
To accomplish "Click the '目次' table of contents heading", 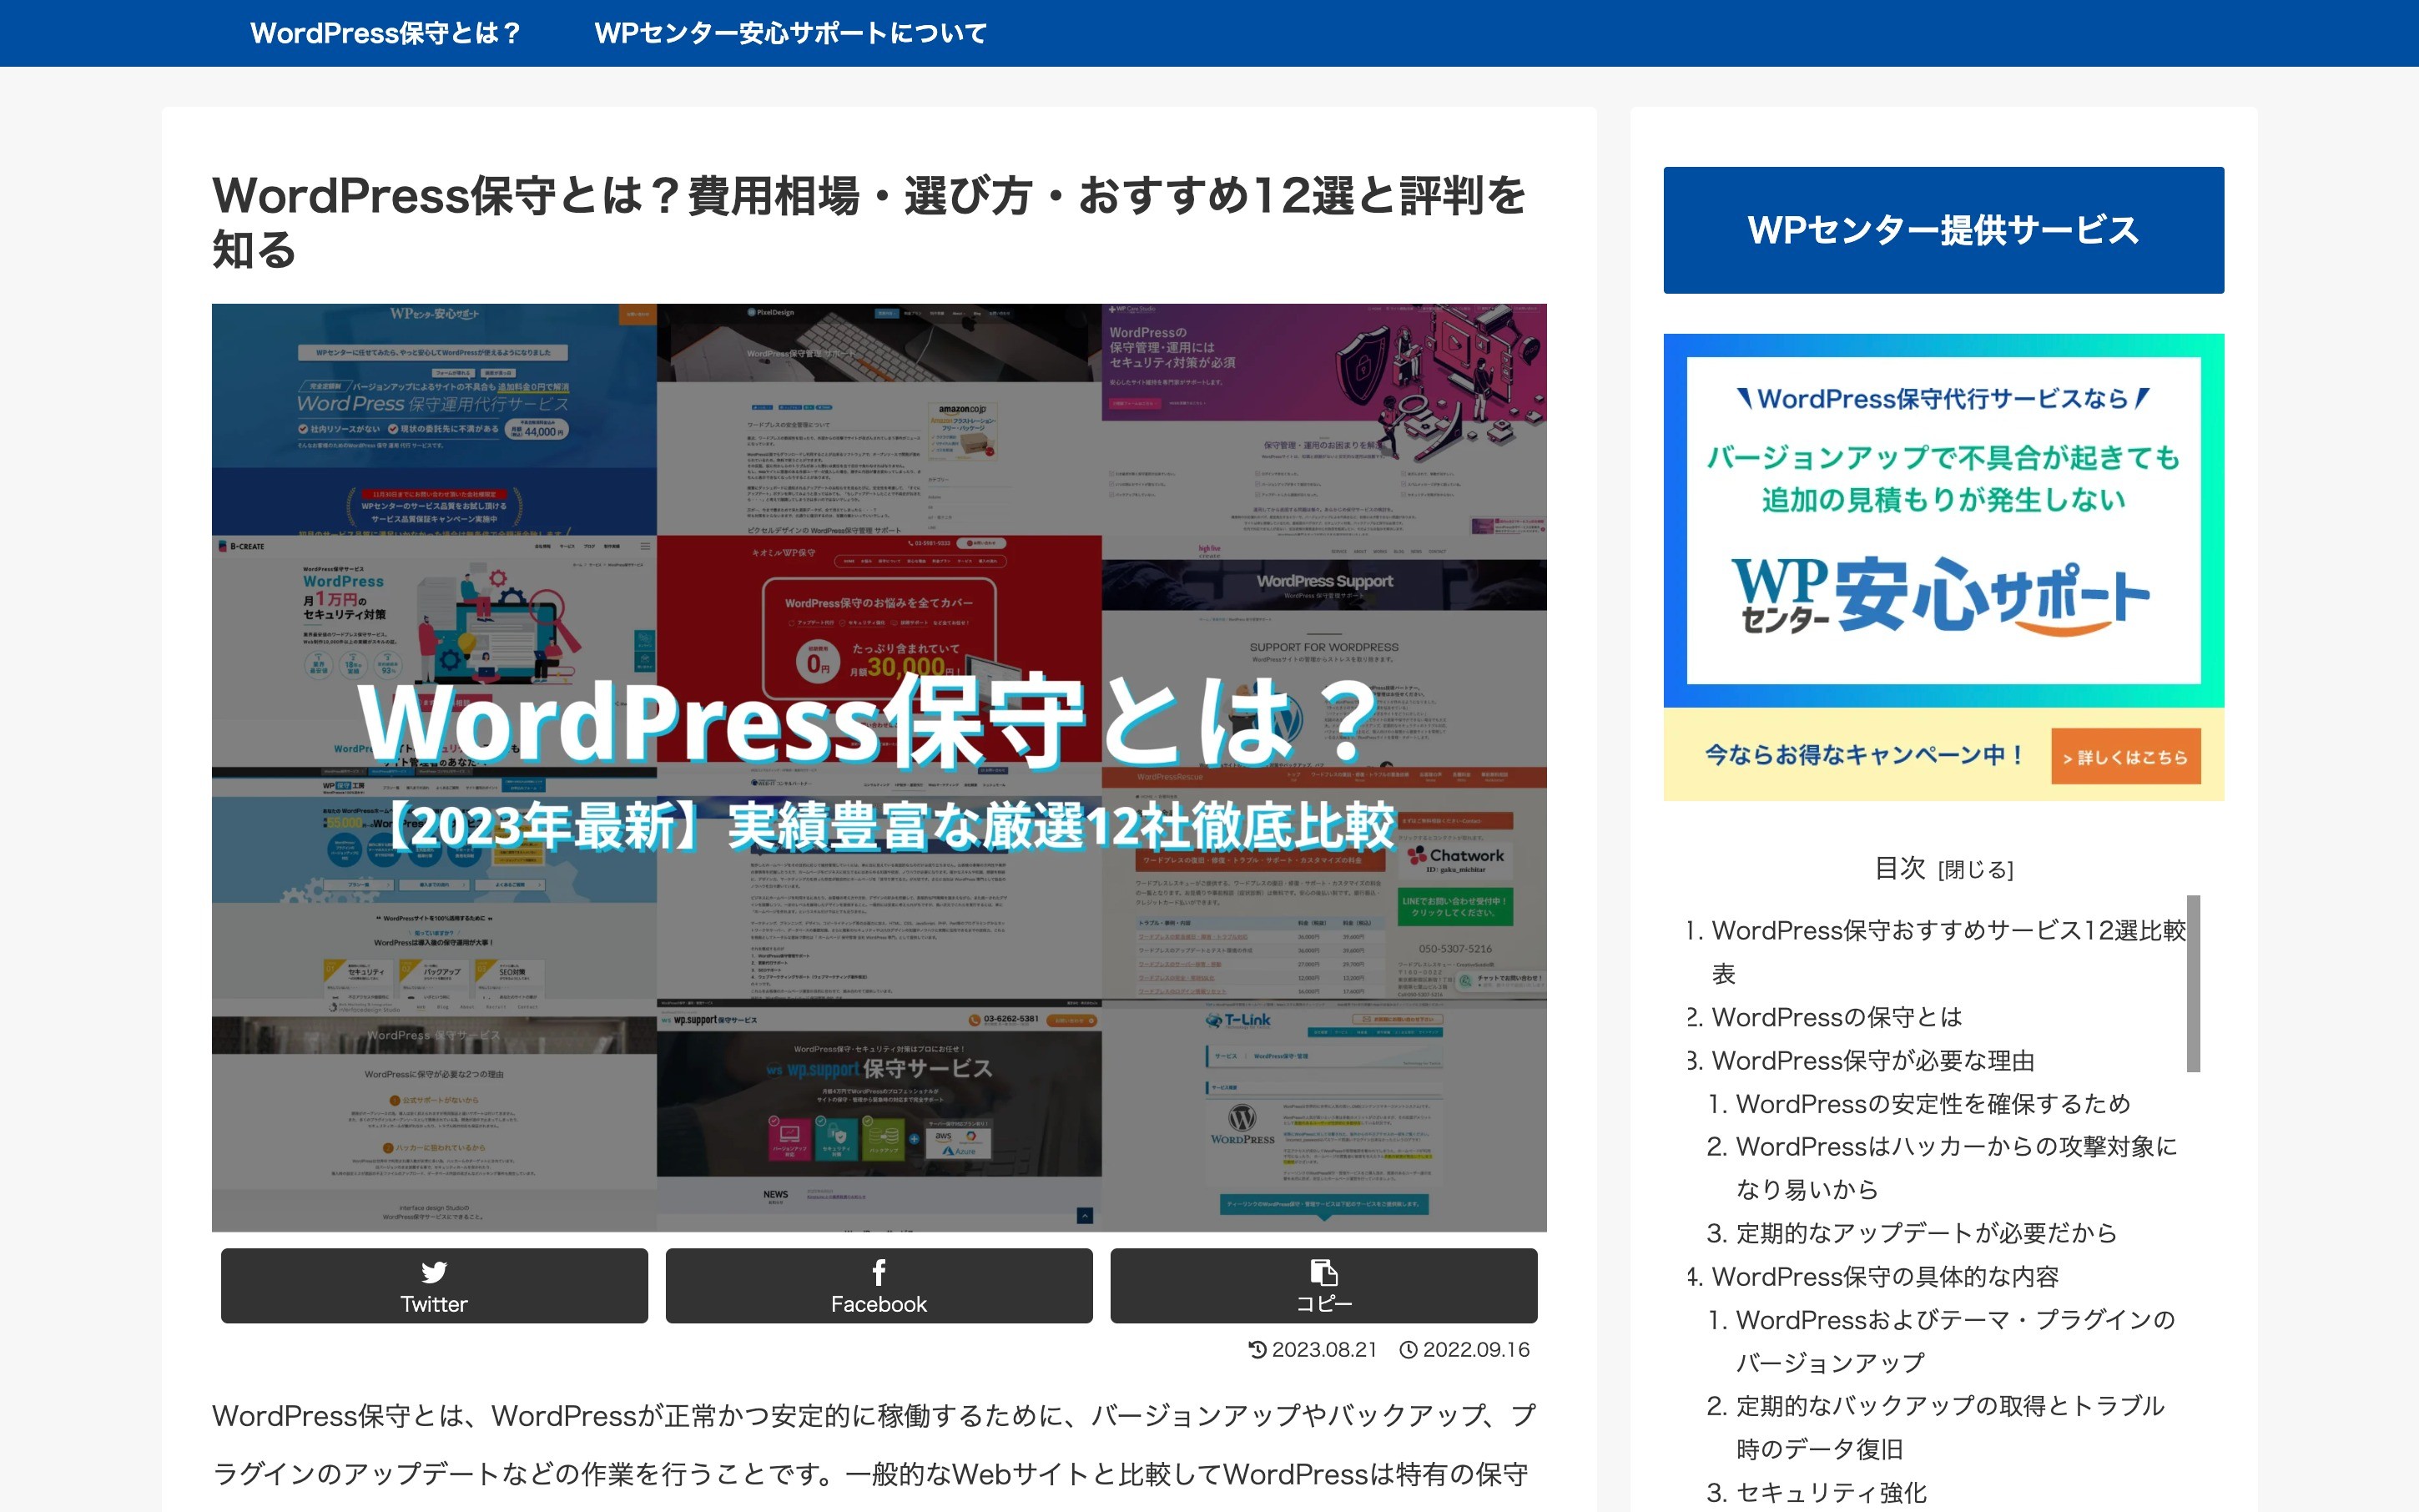I will [1899, 868].
